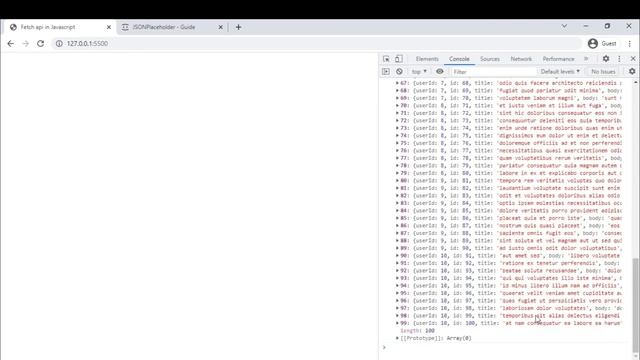Click the length: 100 line
Screen dimensions: 640x360
click(418, 331)
